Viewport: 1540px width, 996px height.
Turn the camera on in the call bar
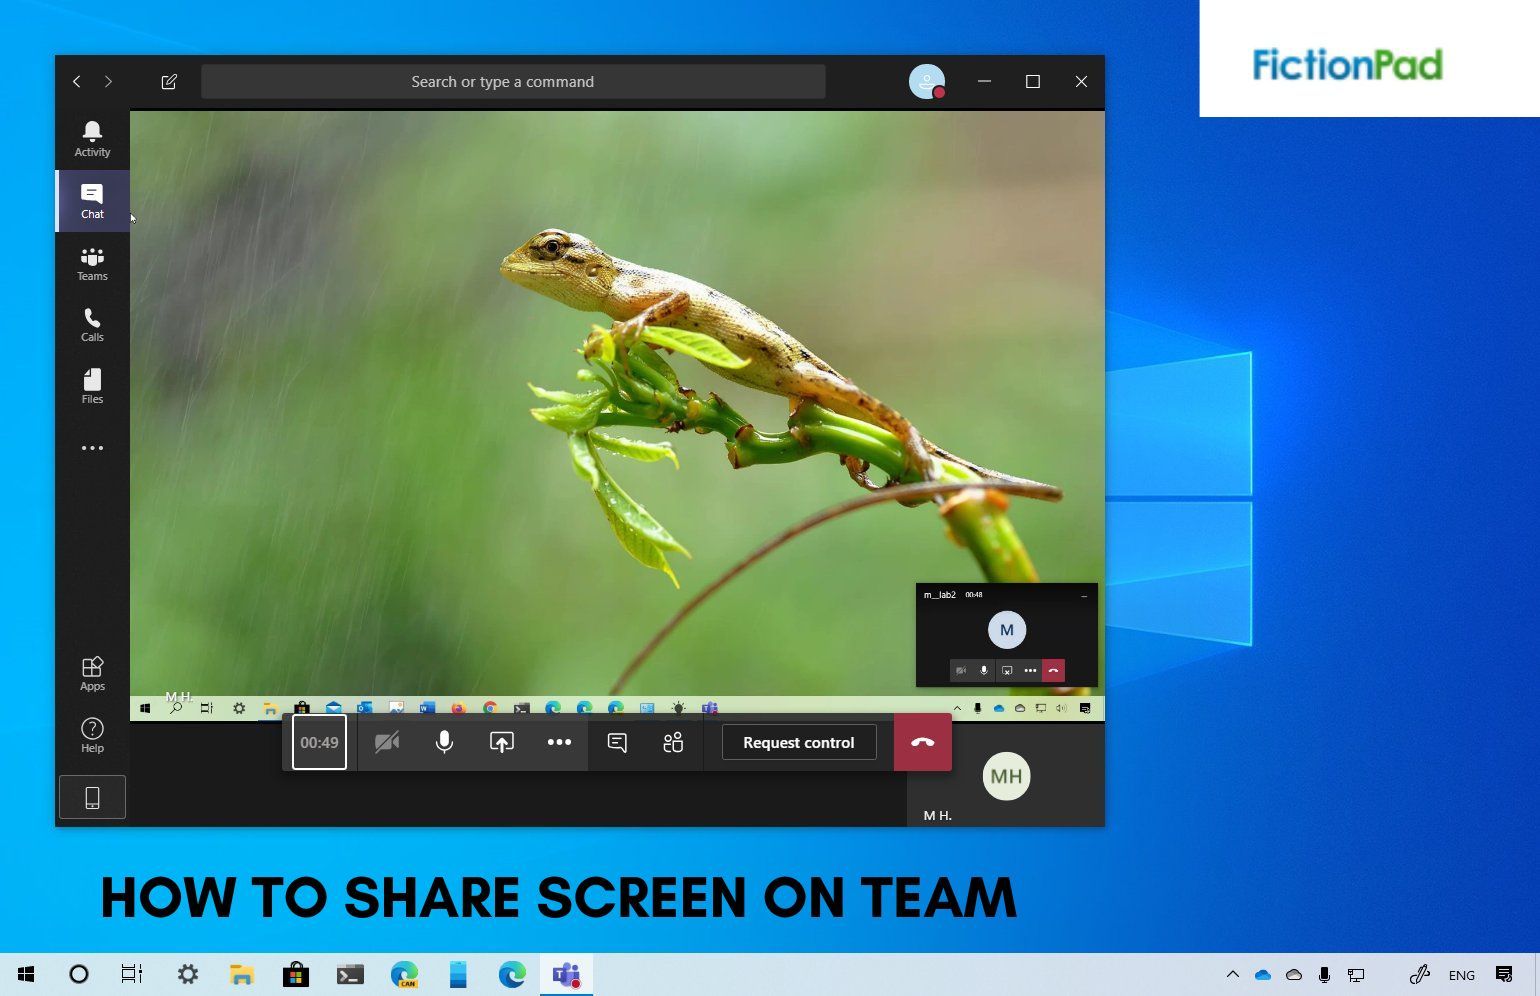click(x=387, y=742)
